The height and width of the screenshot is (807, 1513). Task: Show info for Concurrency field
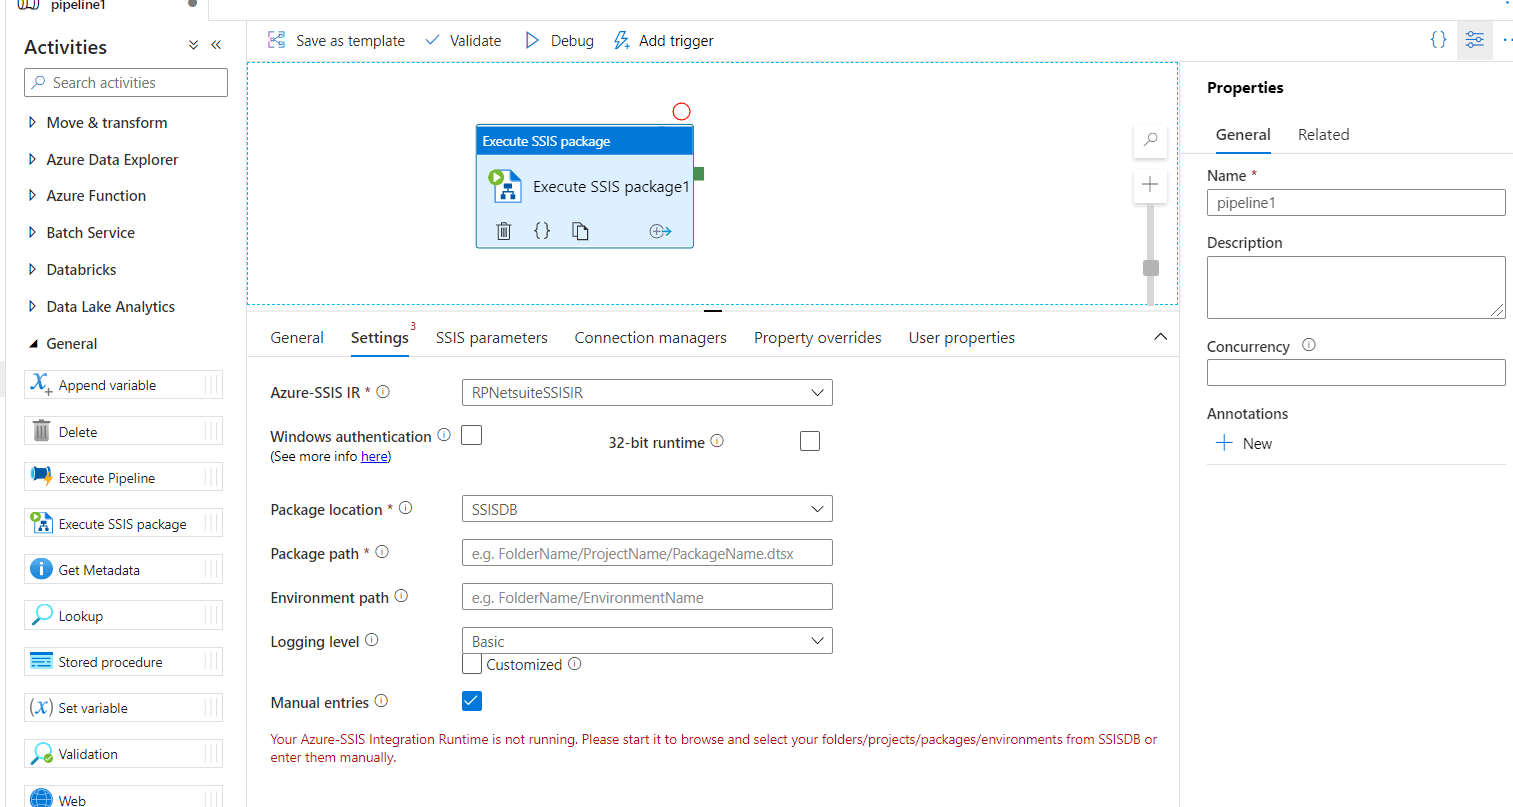1309,345
